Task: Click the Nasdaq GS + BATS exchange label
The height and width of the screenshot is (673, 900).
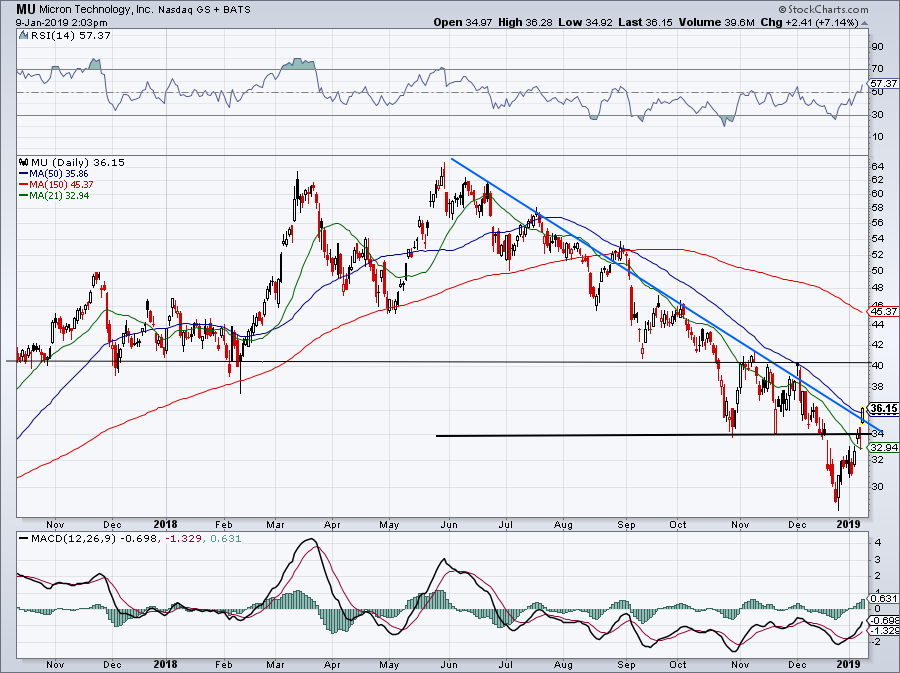Action: coord(204,10)
